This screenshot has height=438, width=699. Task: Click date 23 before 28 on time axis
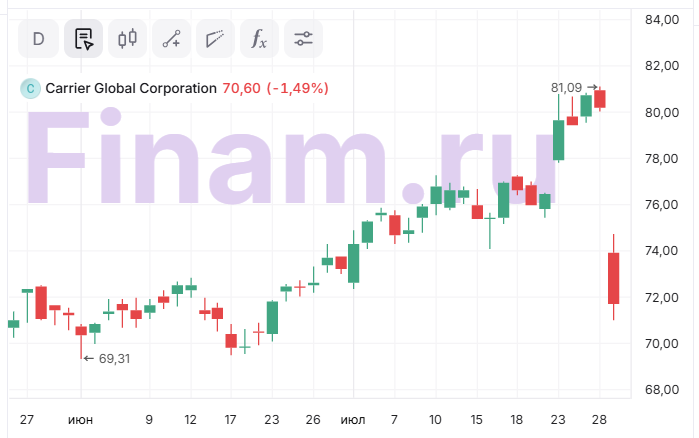pos(558,419)
